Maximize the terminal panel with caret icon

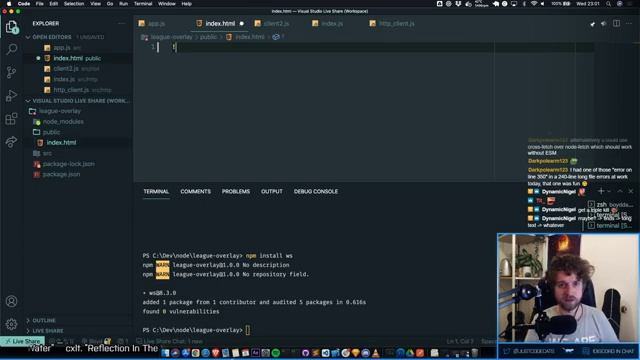(x=620, y=191)
